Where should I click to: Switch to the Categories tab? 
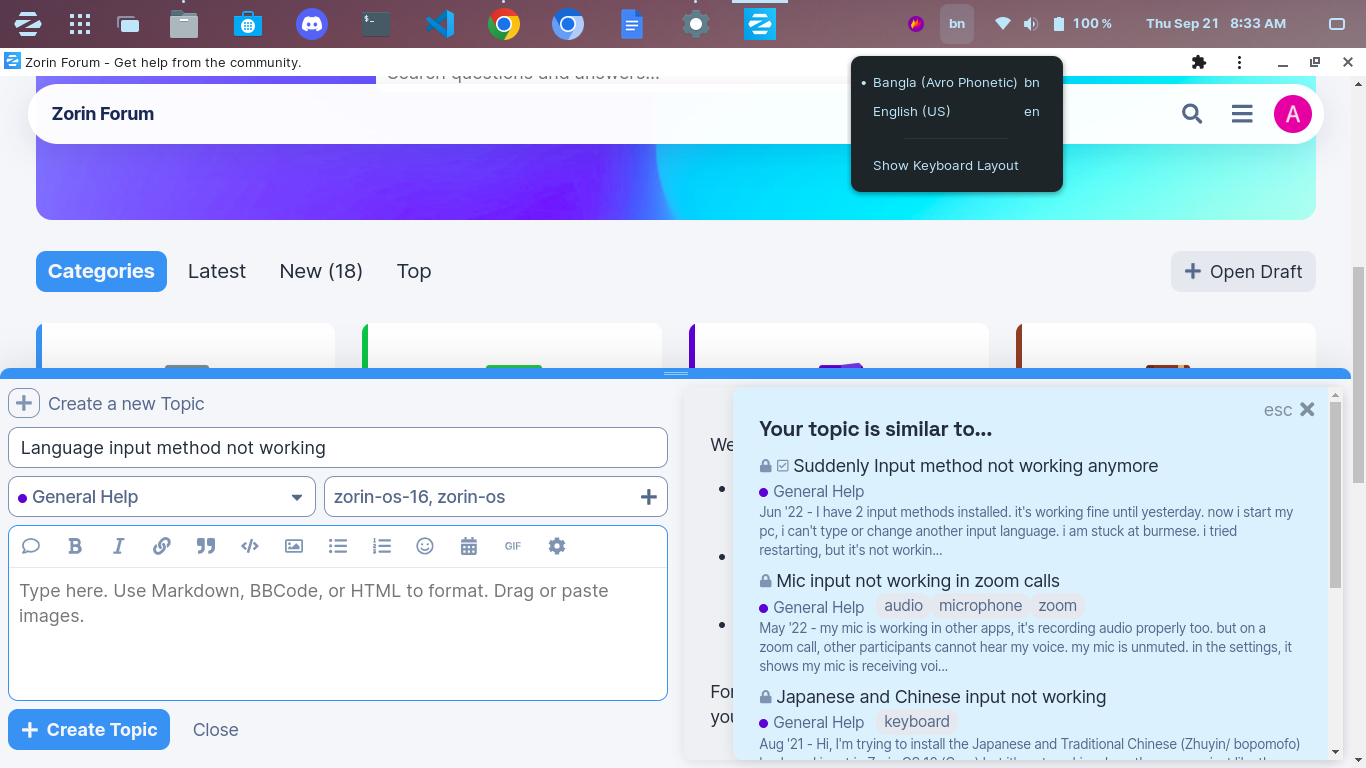101,271
